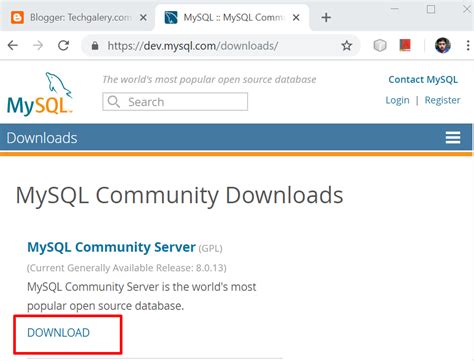Click the DOWNLOAD link
The width and height of the screenshot is (474, 361).
pyautogui.click(x=58, y=333)
